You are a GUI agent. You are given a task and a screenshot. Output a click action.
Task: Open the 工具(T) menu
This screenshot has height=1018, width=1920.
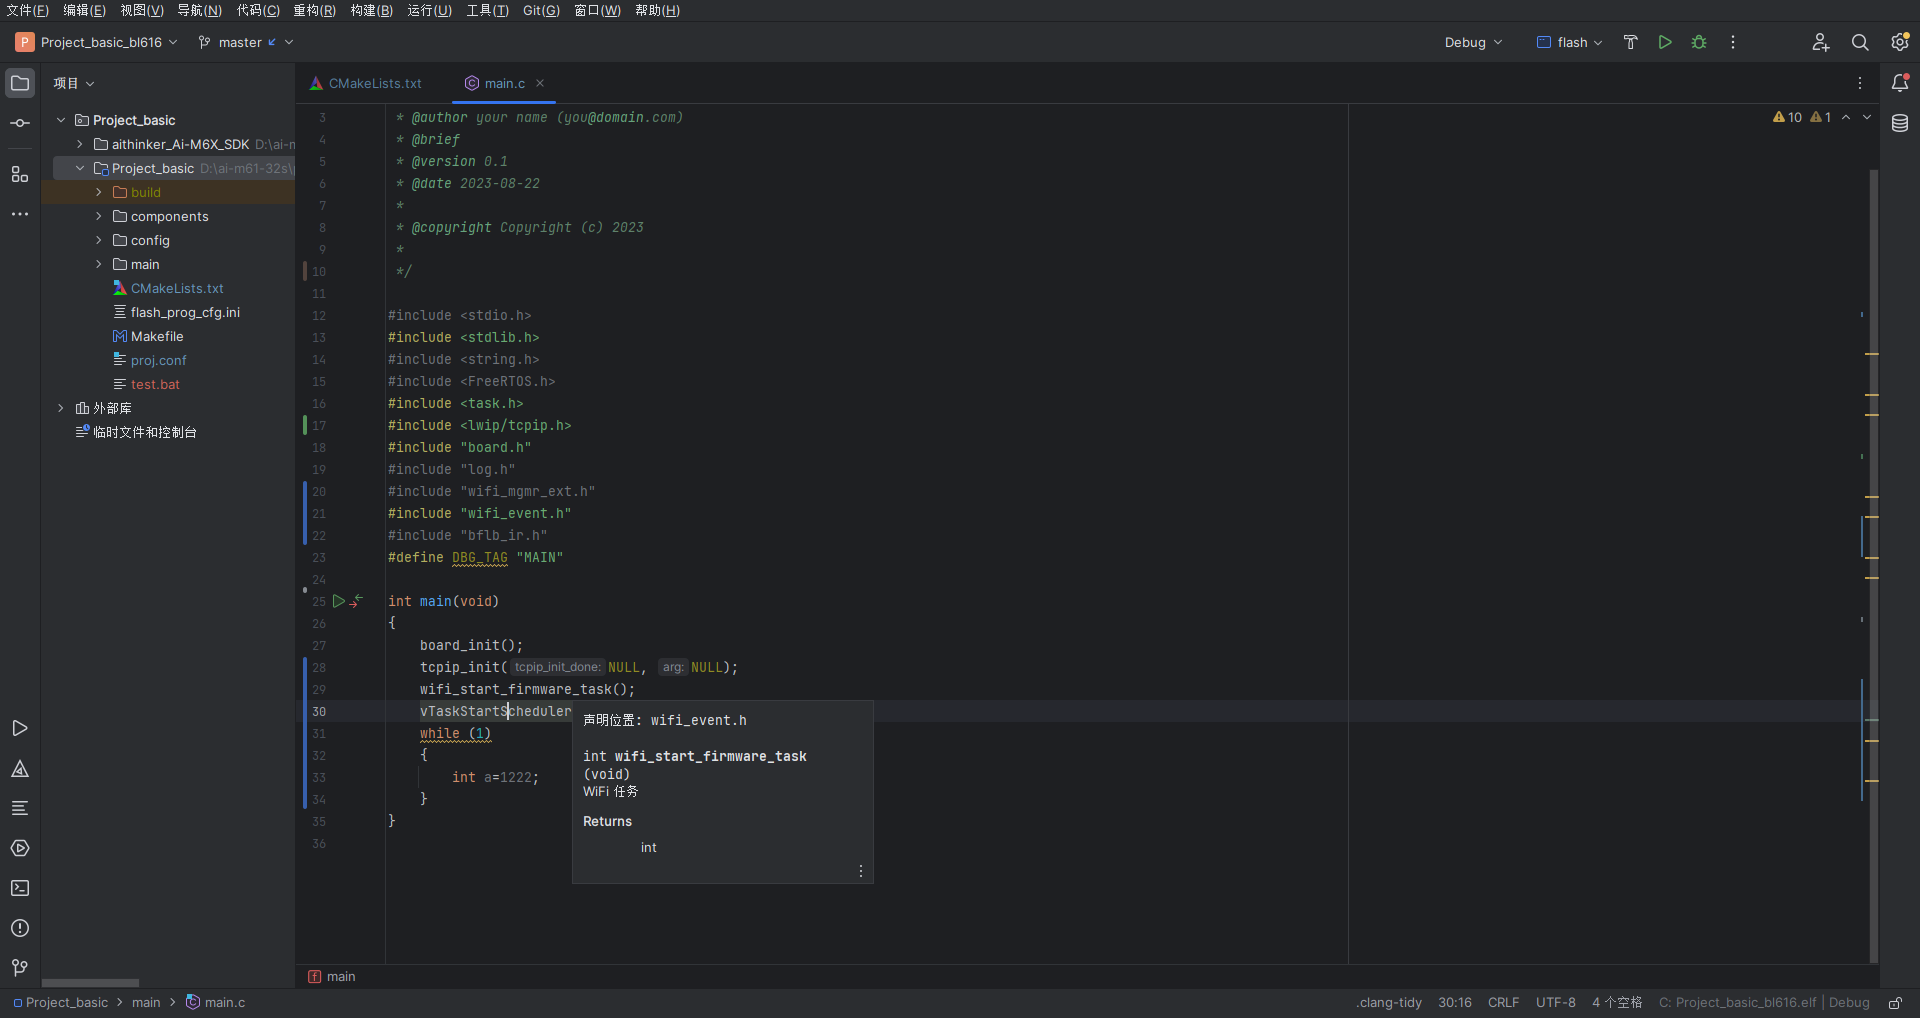(487, 10)
